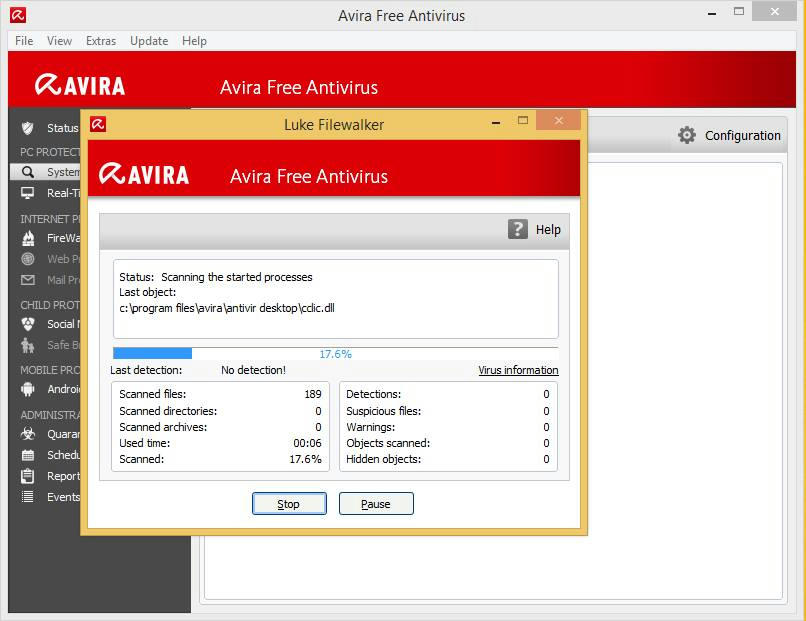Open the Scheduler calendar icon
806x621 pixels.
click(28, 455)
